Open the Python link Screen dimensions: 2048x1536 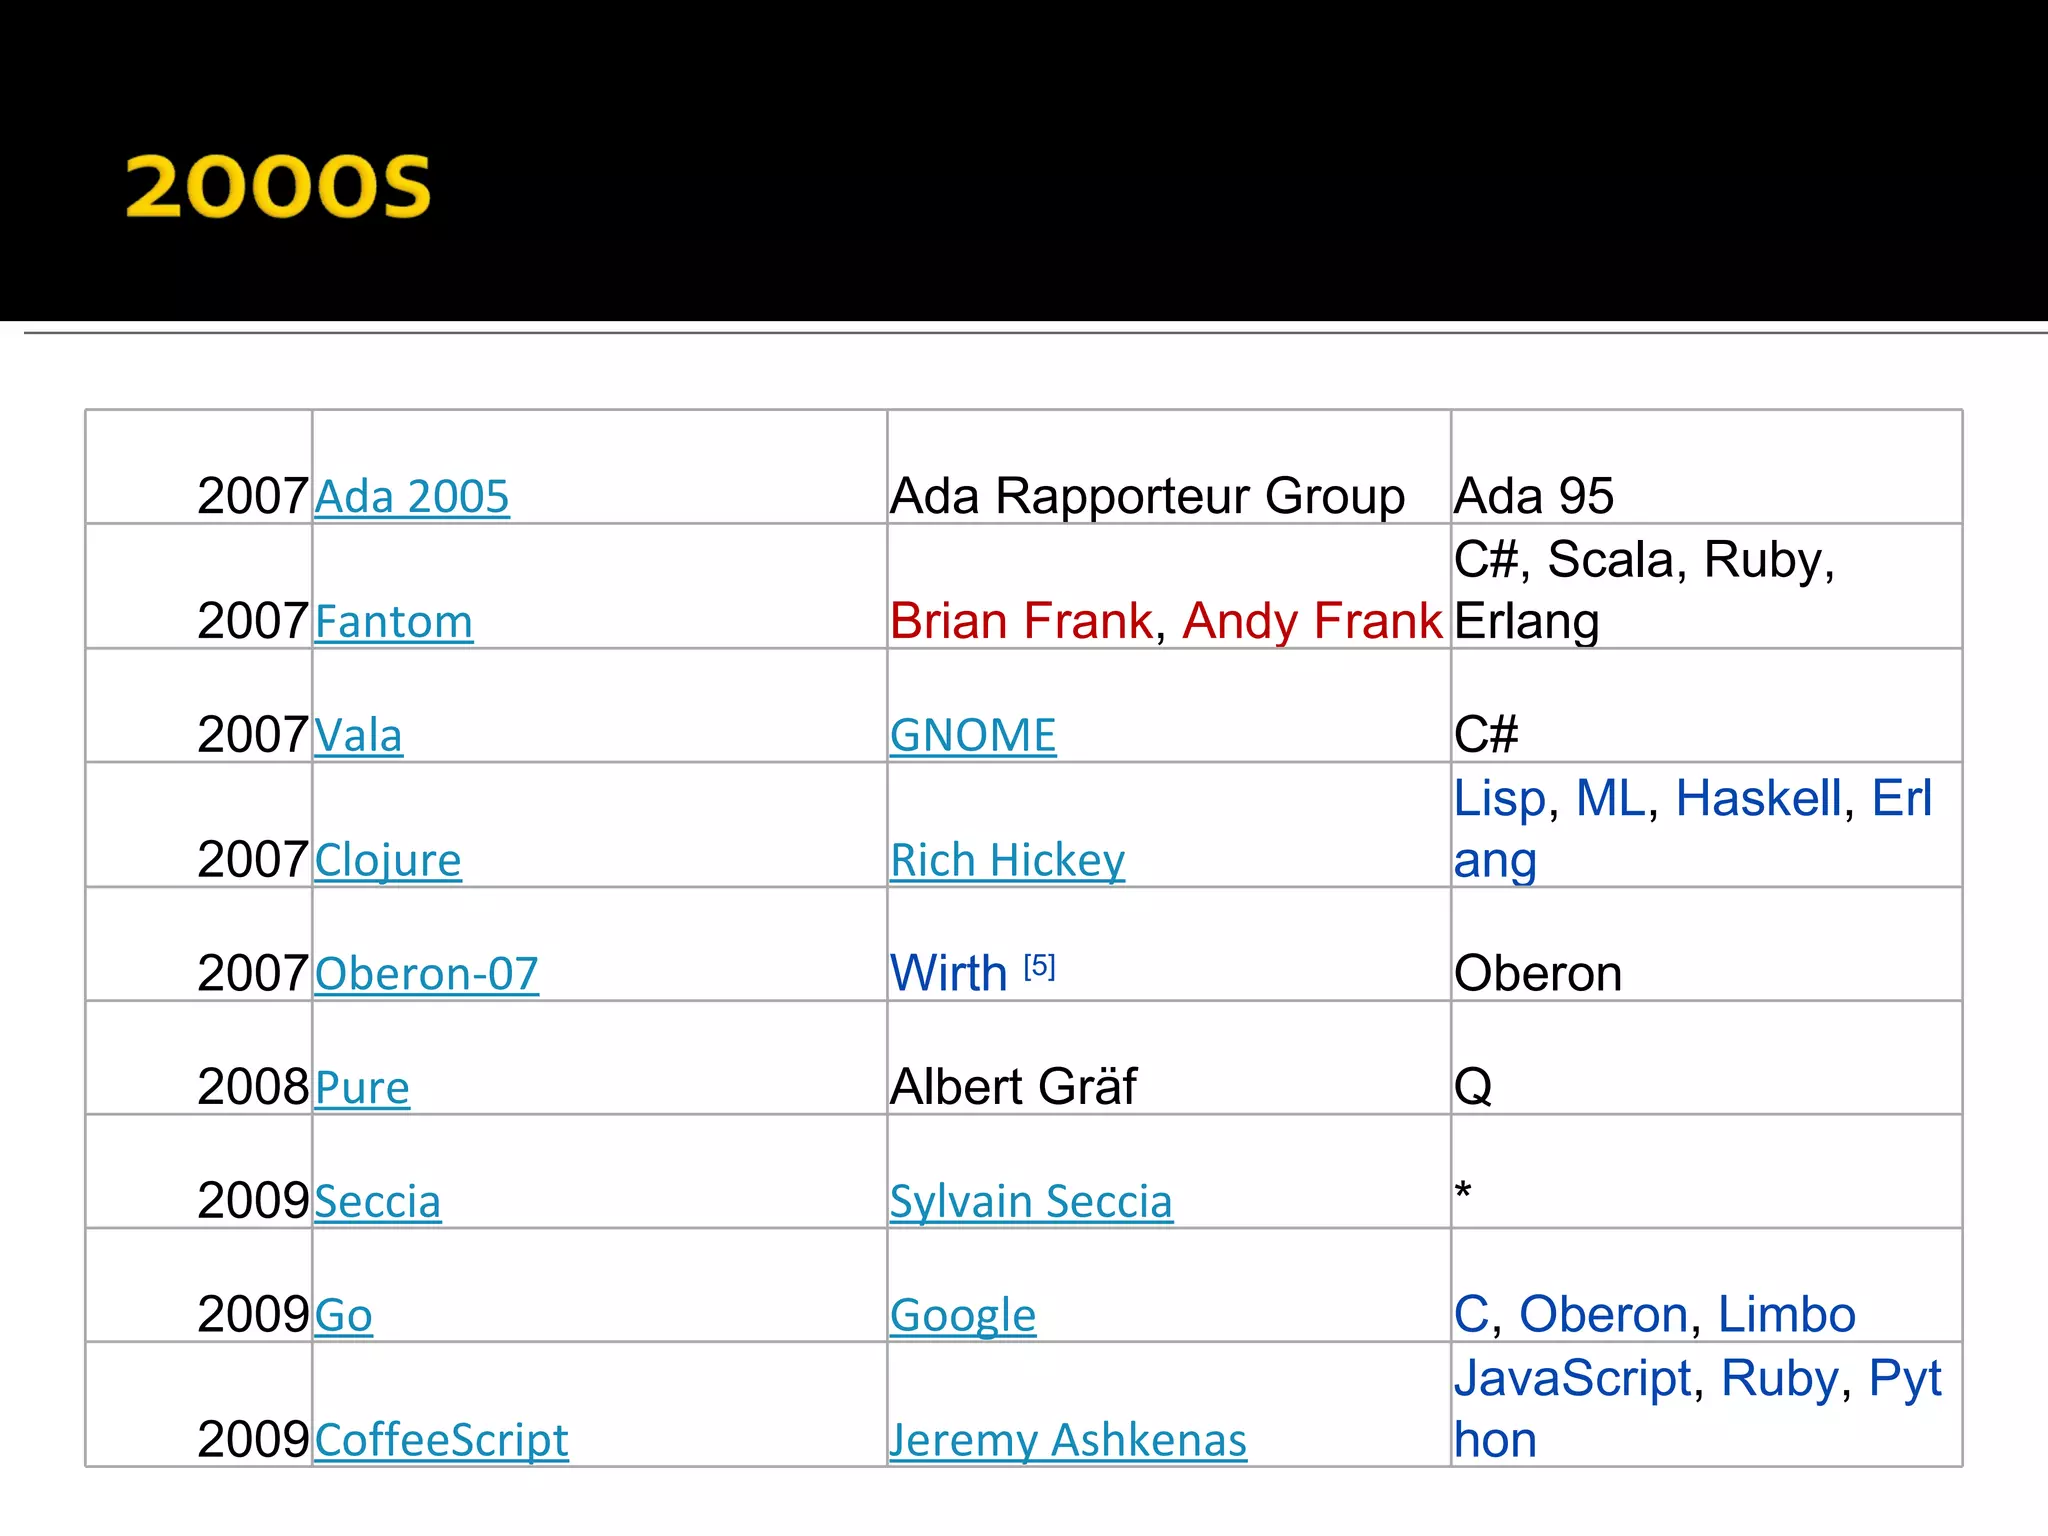click(x=1905, y=1379)
